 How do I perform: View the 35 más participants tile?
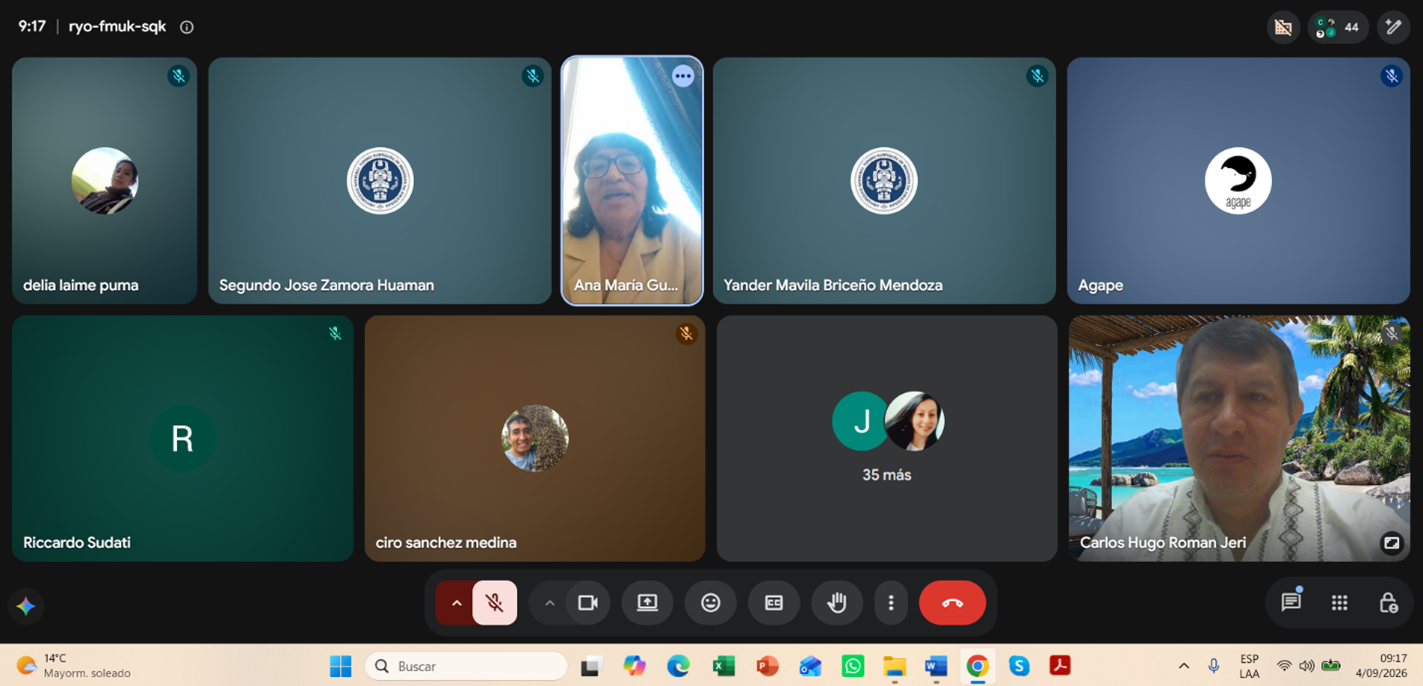click(887, 439)
